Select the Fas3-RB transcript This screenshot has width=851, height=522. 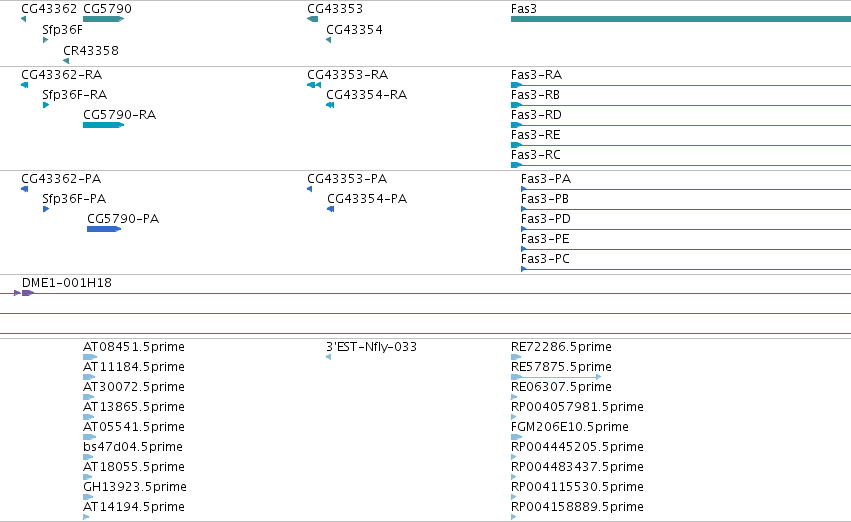click(x=535, y=94)
